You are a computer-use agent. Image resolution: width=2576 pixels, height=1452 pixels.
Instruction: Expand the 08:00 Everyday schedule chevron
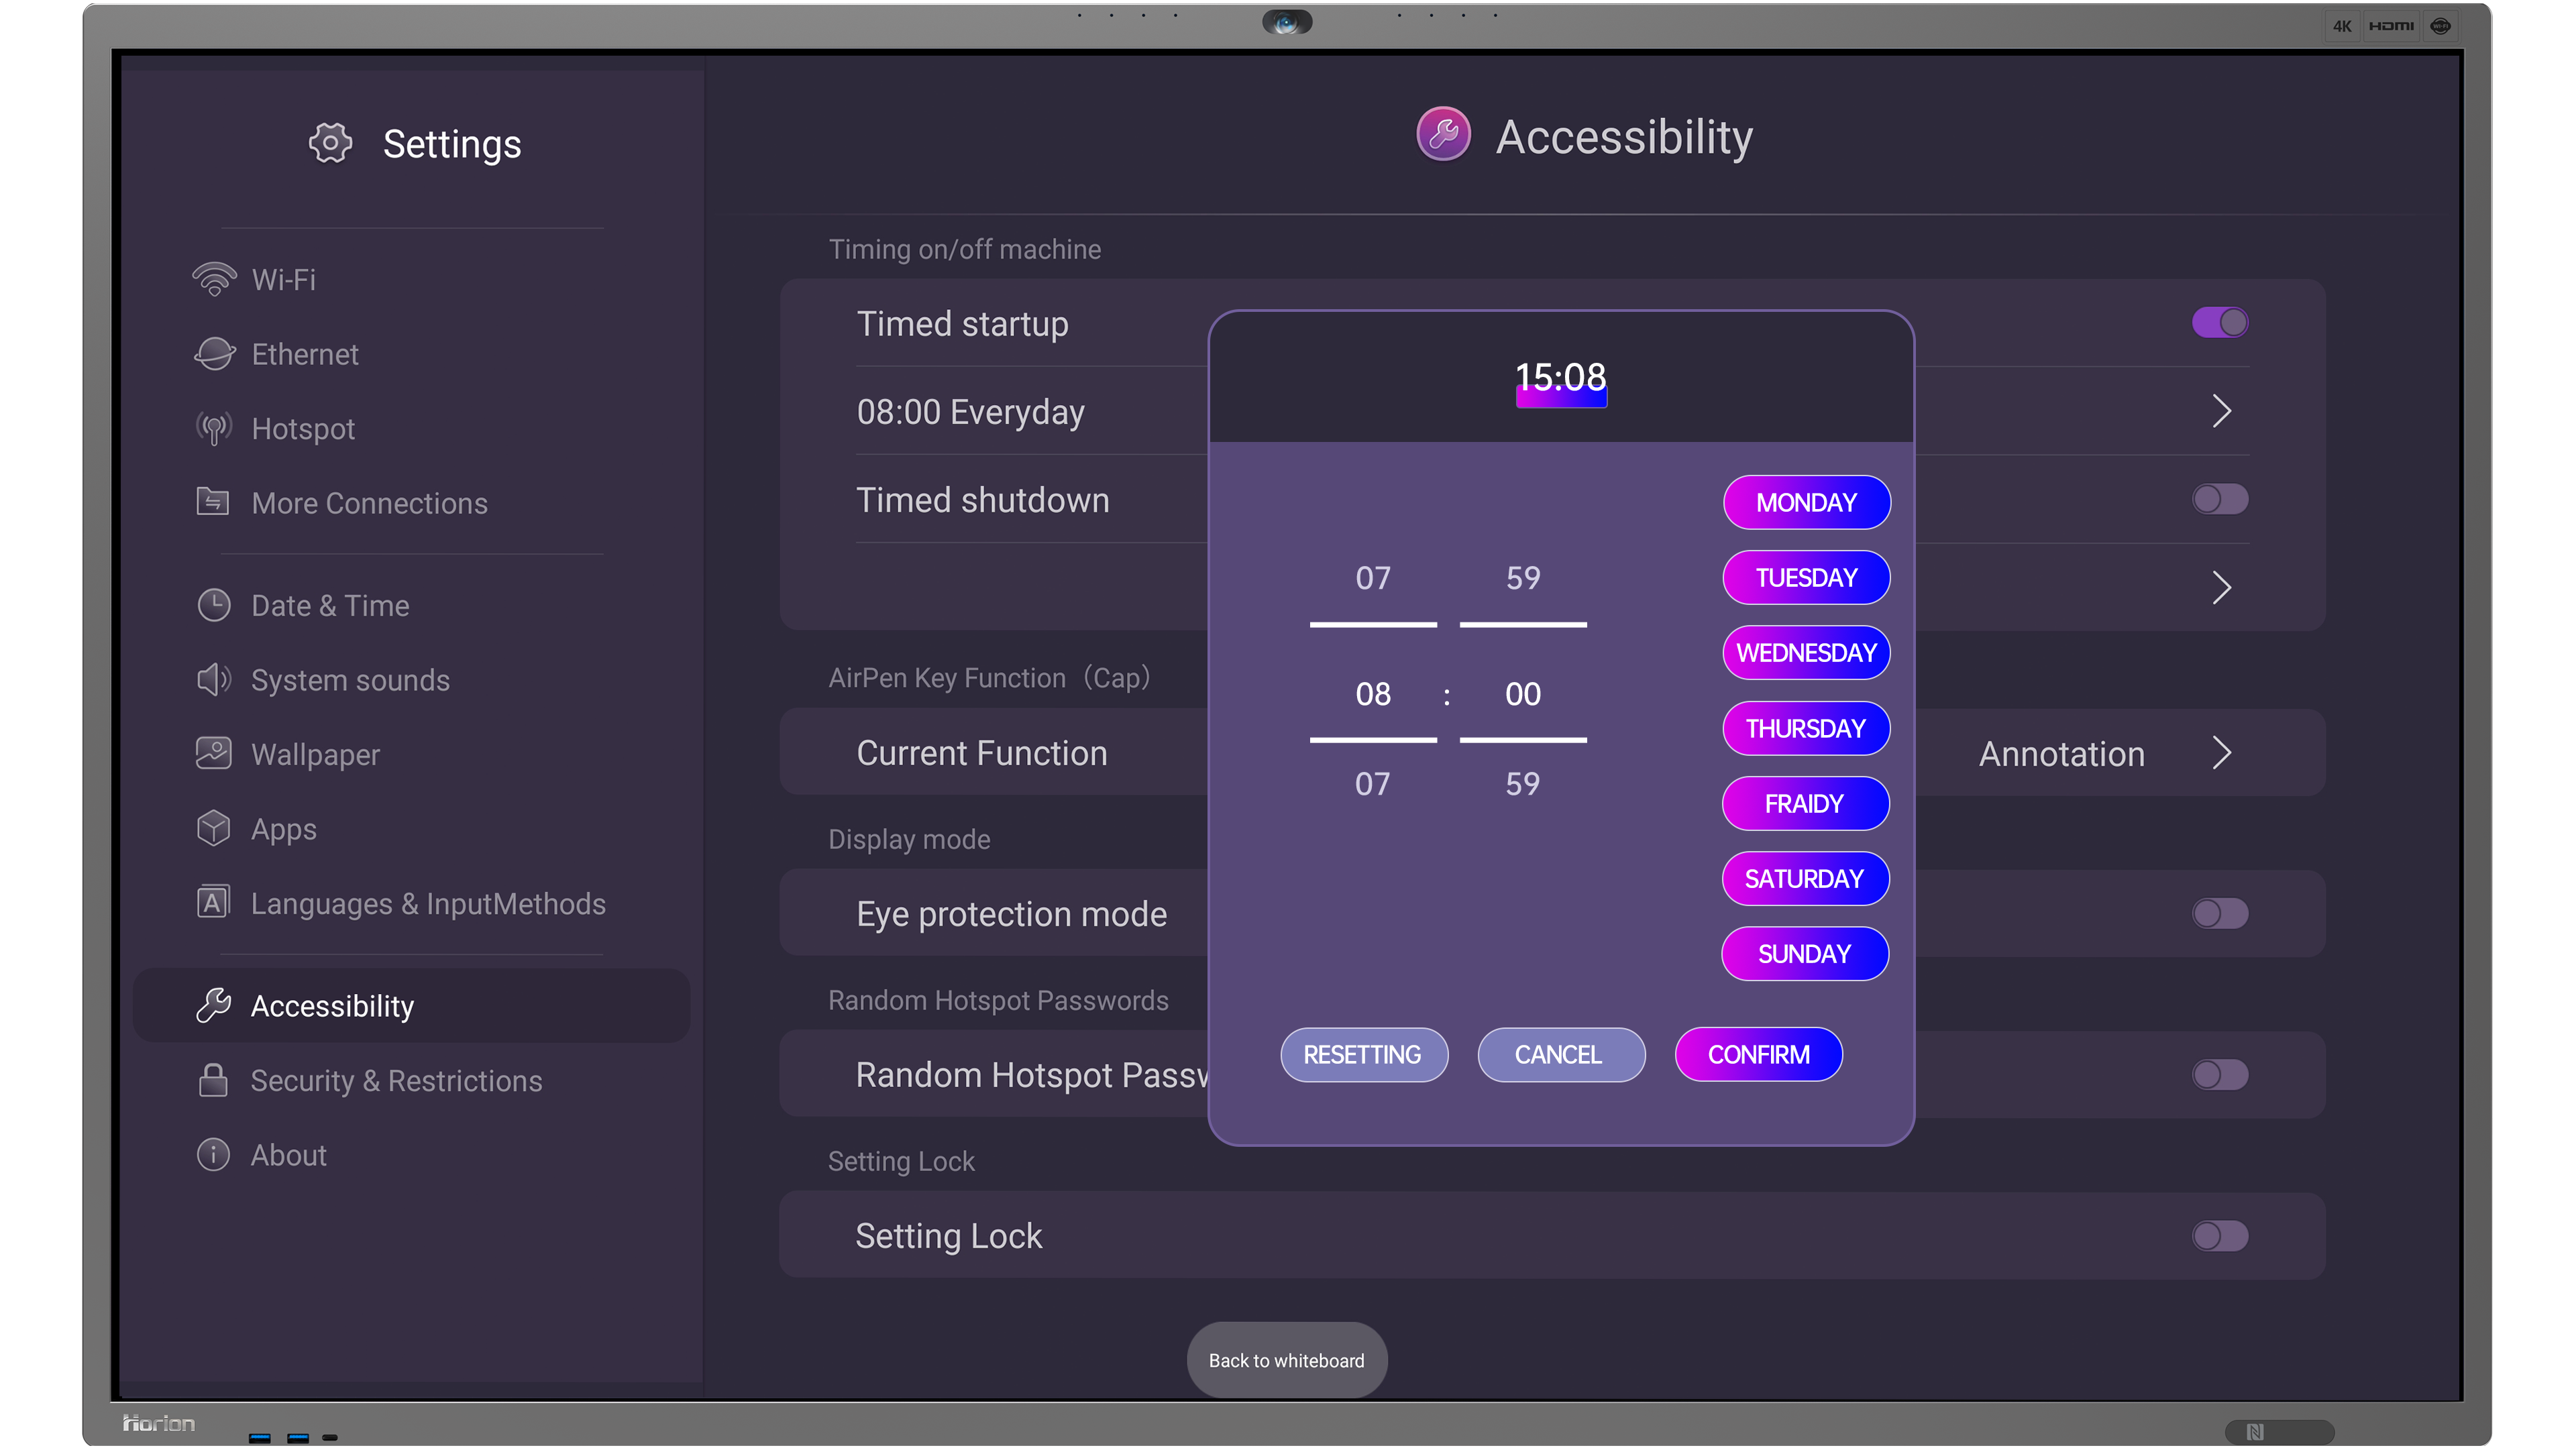[x=2221, y=411]
